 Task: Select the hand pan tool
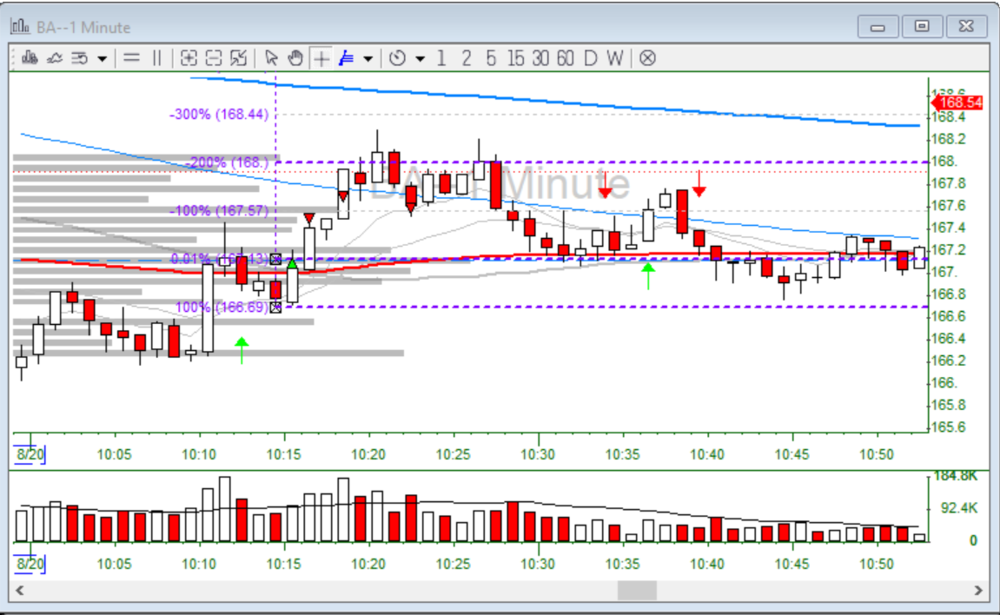295,58
